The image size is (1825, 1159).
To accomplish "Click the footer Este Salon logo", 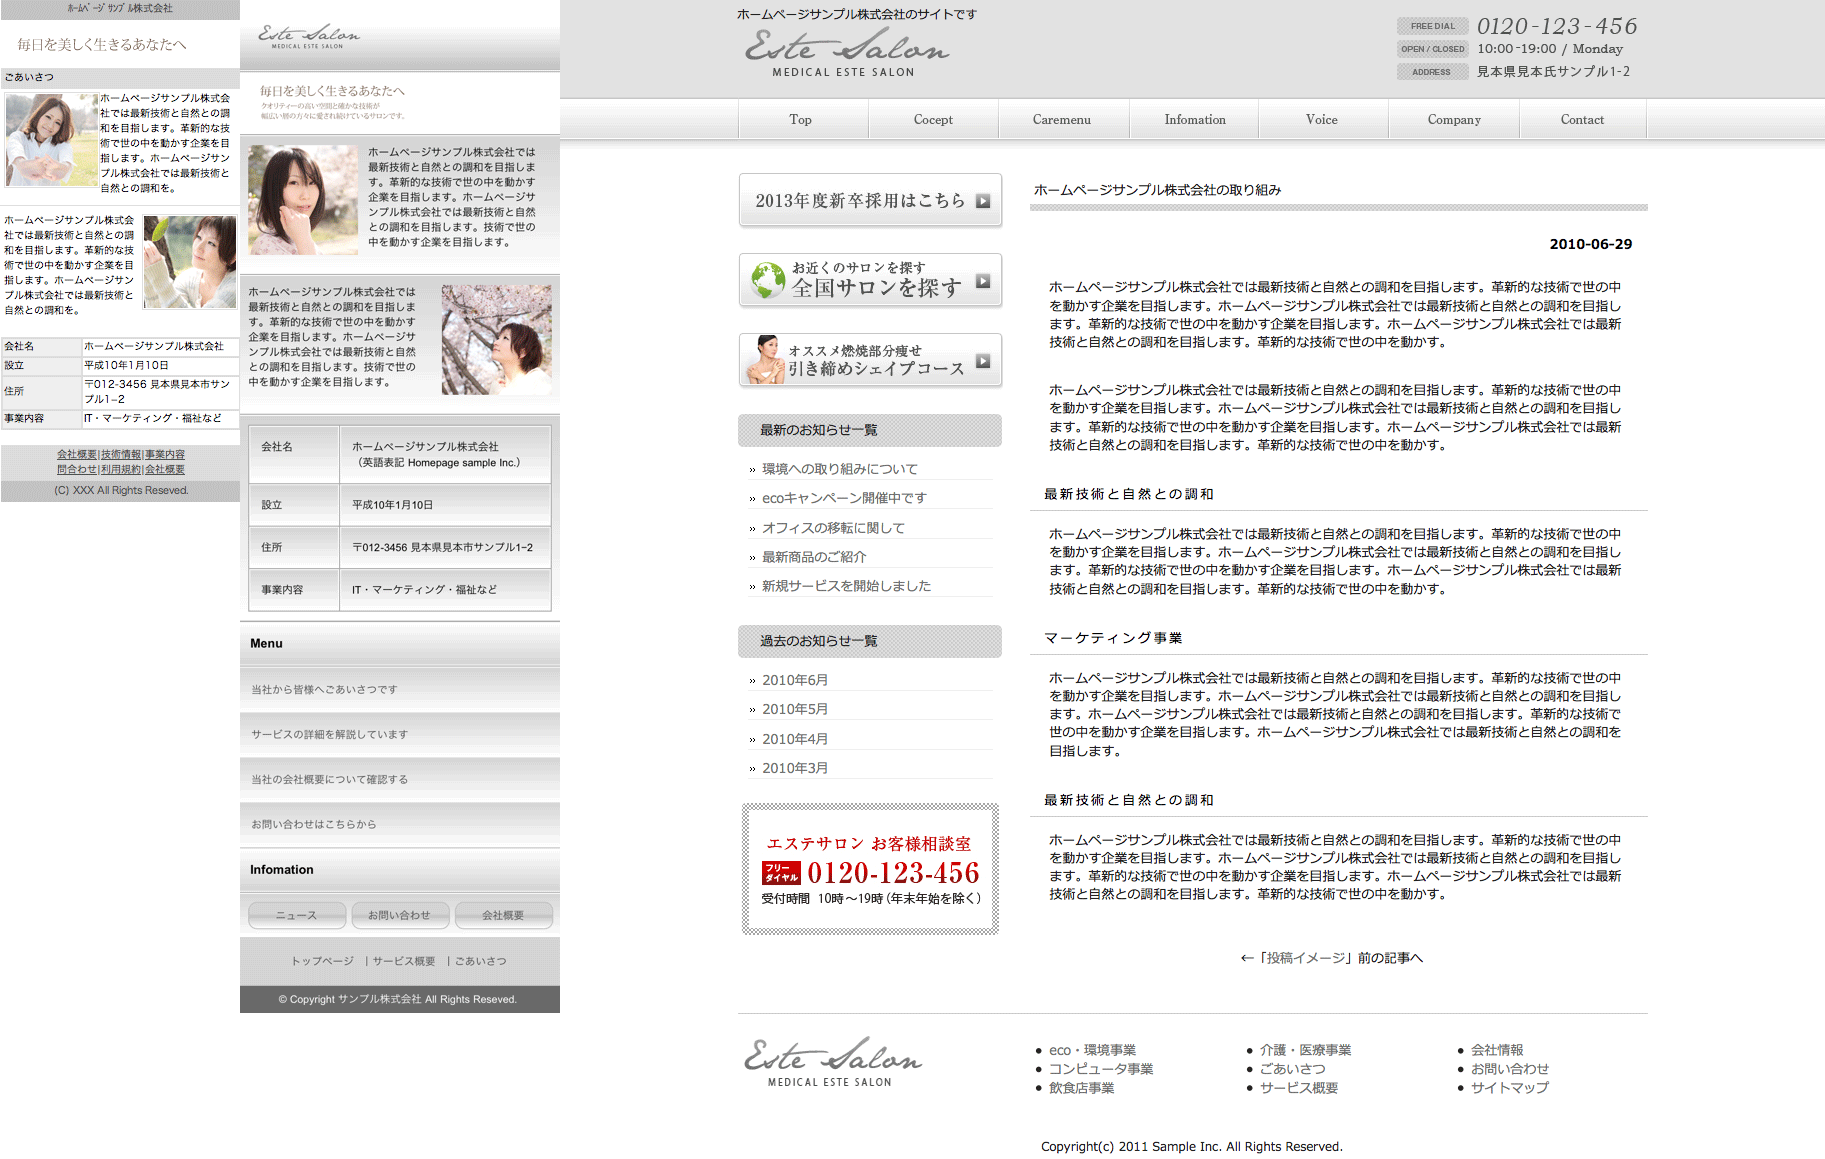I will (x=832, y=1062).
